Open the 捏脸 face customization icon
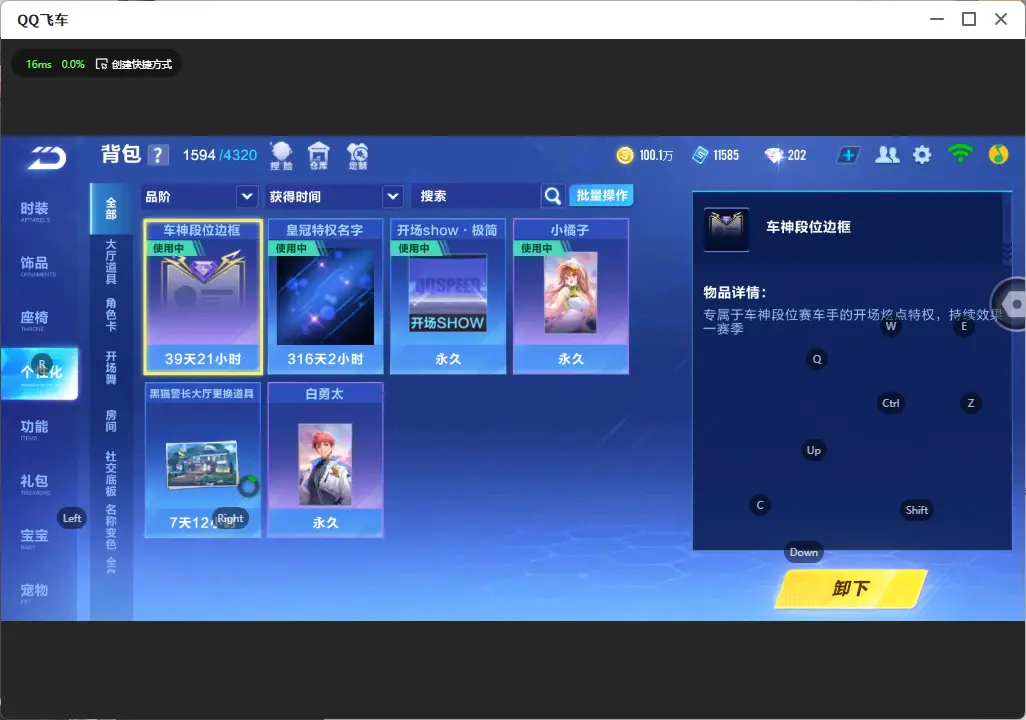The width and height of the screenshot is (1026, 720). coord(281,156)
